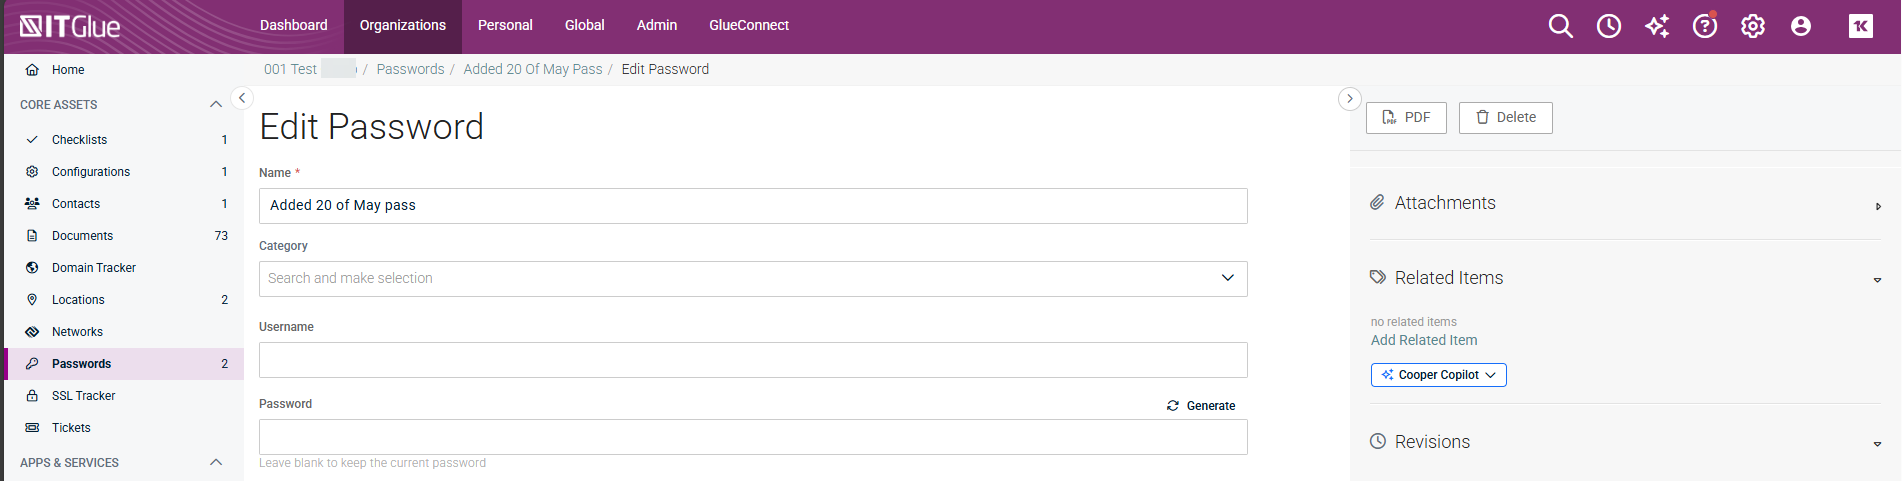This screenshot has height=481, width=1902.
Task: Click the search magnifier icon
Action: click(1560, 26)
